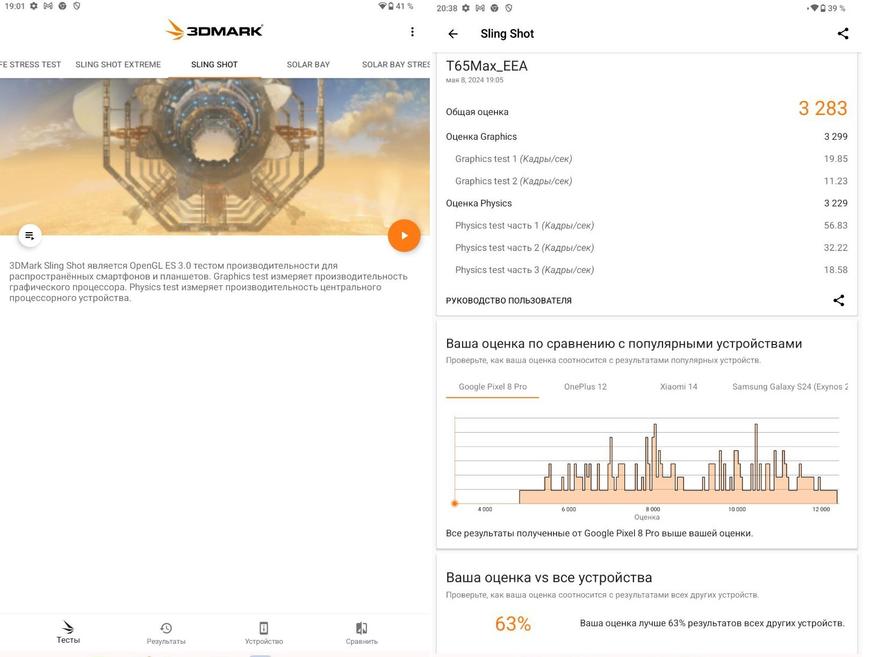
Task: Tap the test details list icon
Action: (30, 235)
